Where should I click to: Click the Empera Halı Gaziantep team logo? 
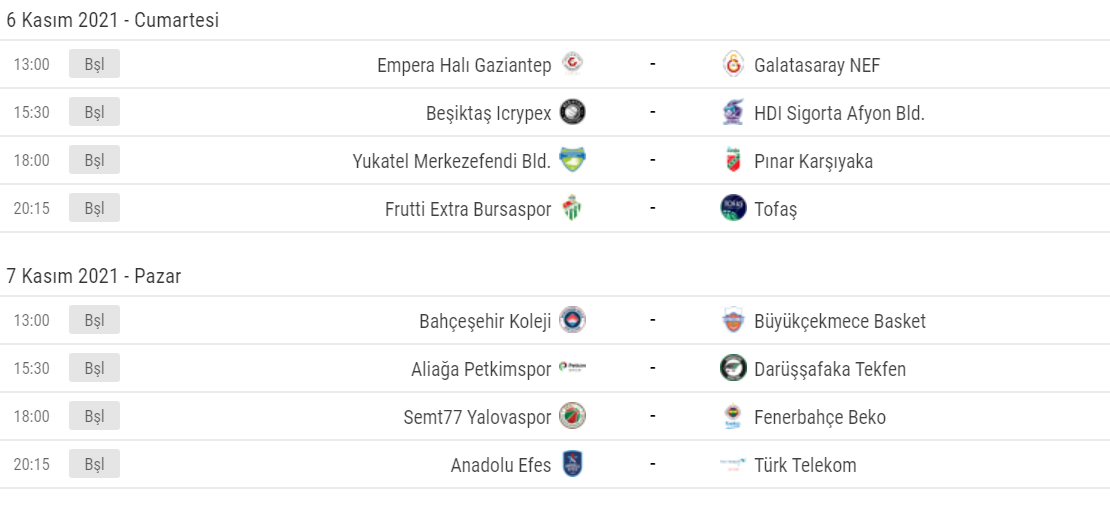point(572,64)
